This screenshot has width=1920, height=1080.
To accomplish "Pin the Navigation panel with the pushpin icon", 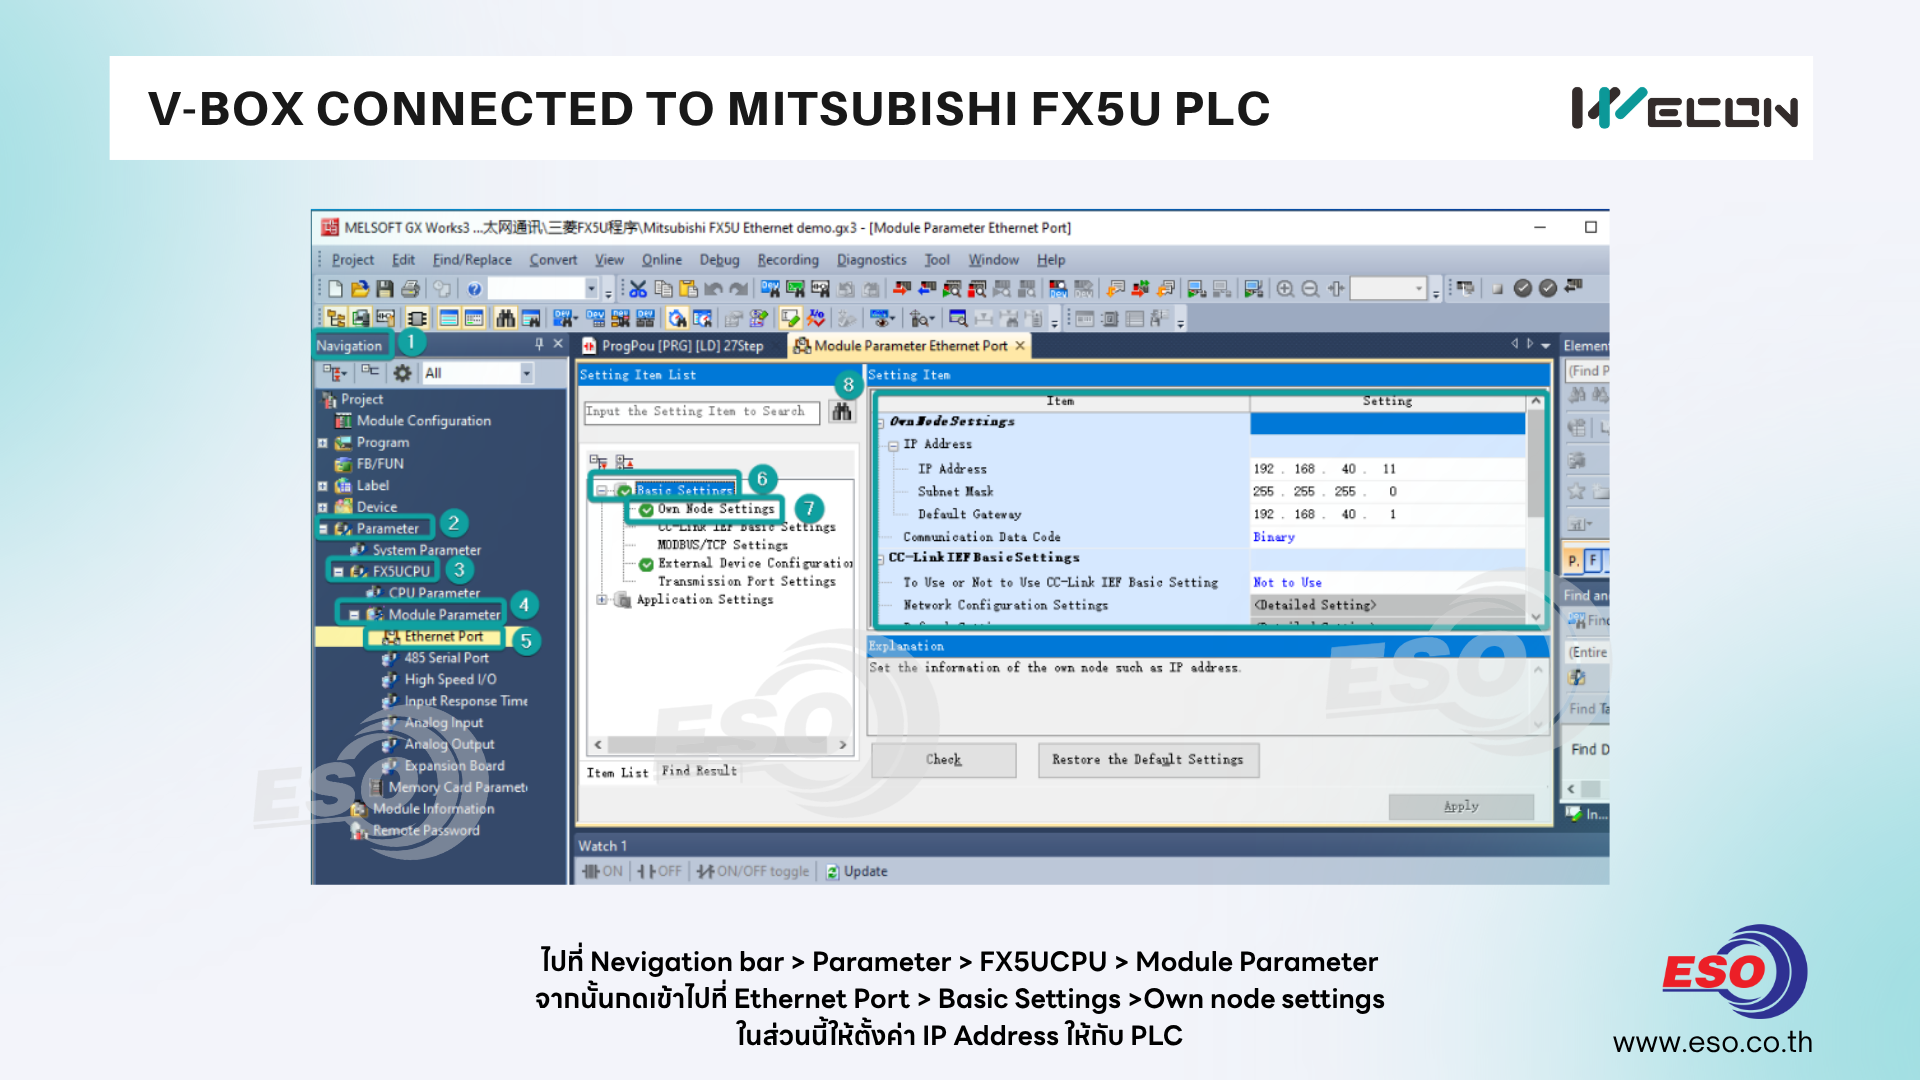I will tap(539, 344).
